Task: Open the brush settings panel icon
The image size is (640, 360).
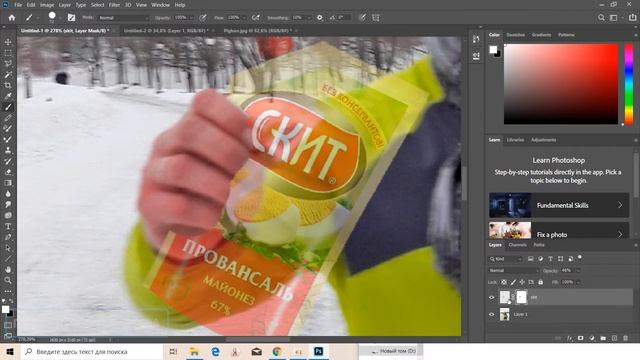Action: click(x=71, y=18)
